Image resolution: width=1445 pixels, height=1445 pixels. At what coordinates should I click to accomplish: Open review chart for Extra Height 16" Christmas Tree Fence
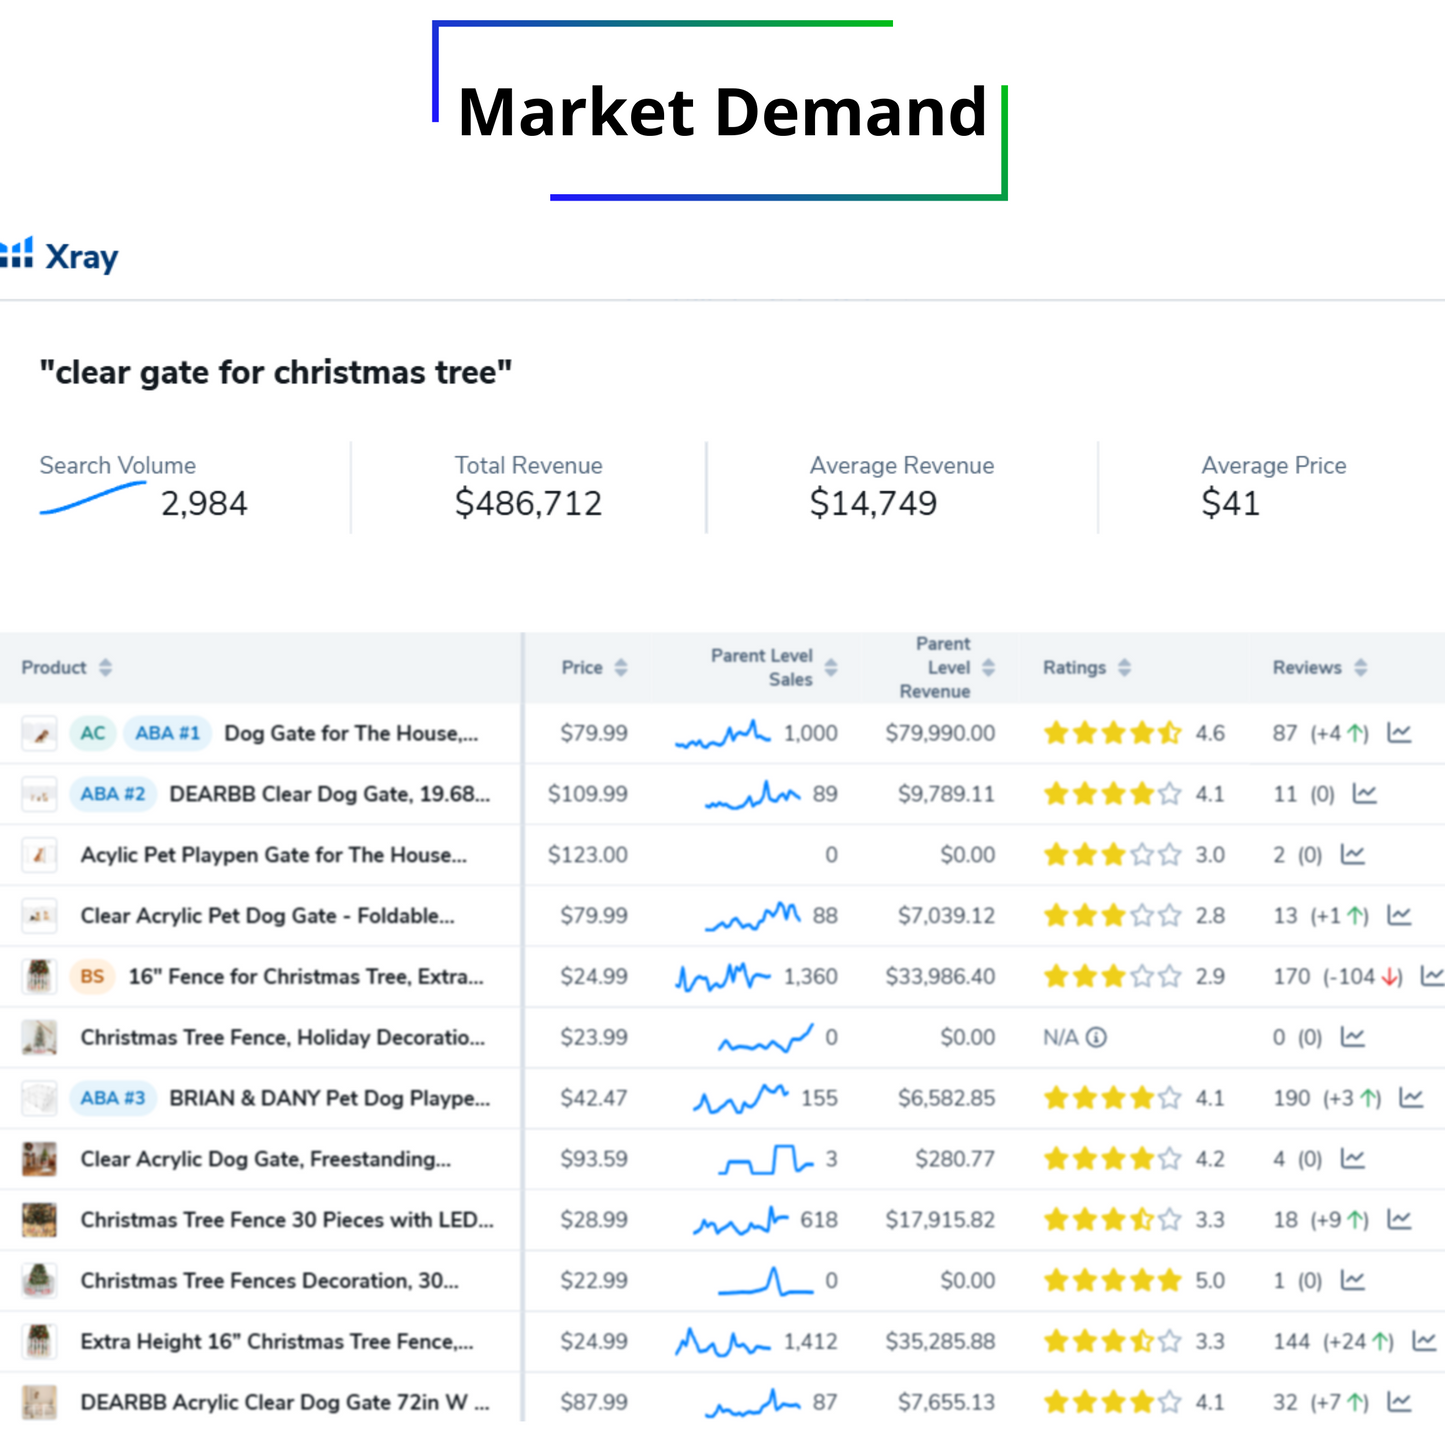click(1424, 1341)
